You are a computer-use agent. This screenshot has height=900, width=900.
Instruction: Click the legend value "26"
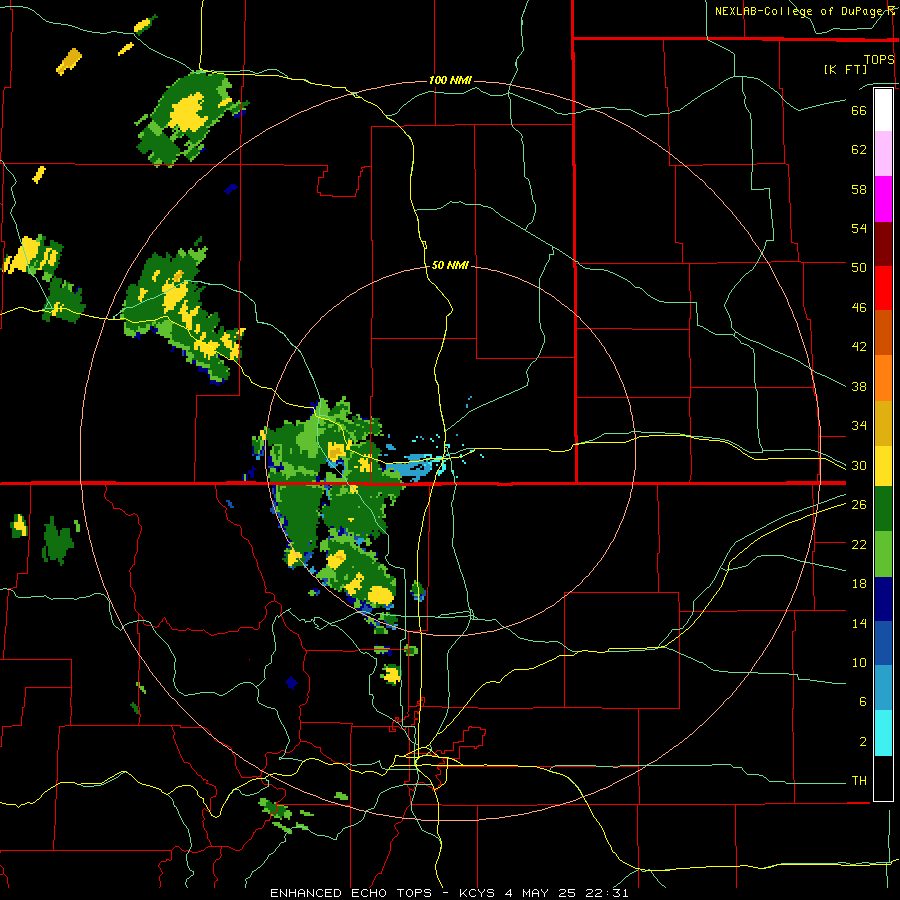(x=859, y=505)
